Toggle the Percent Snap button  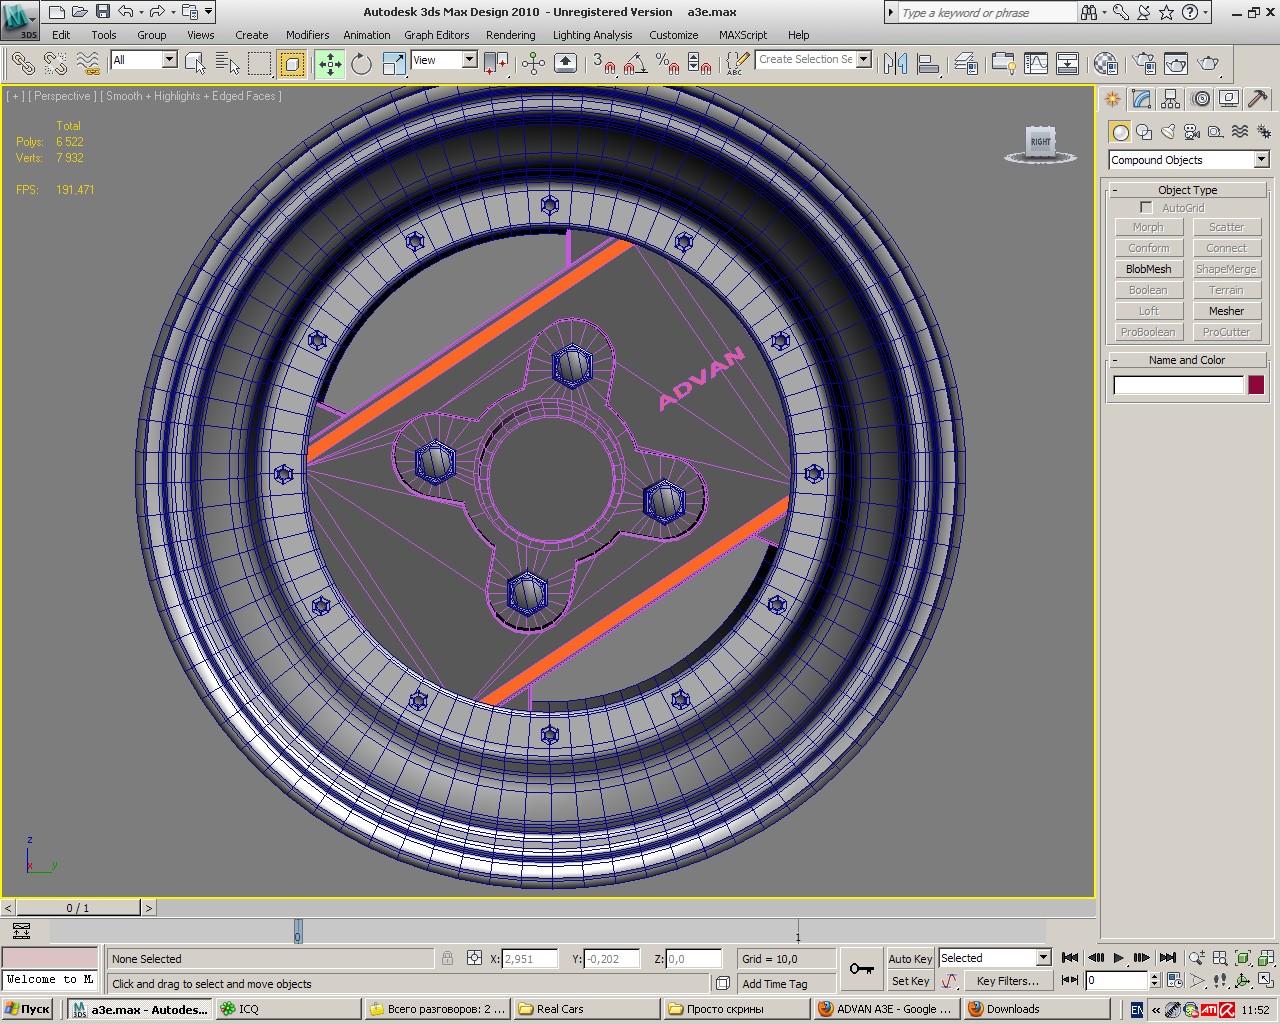click(x=667, y=64)
